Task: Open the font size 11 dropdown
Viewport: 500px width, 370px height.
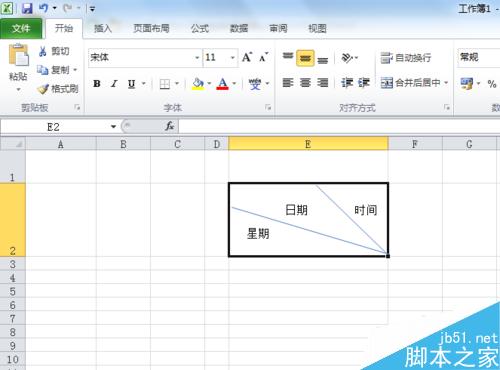Action: 233,58
